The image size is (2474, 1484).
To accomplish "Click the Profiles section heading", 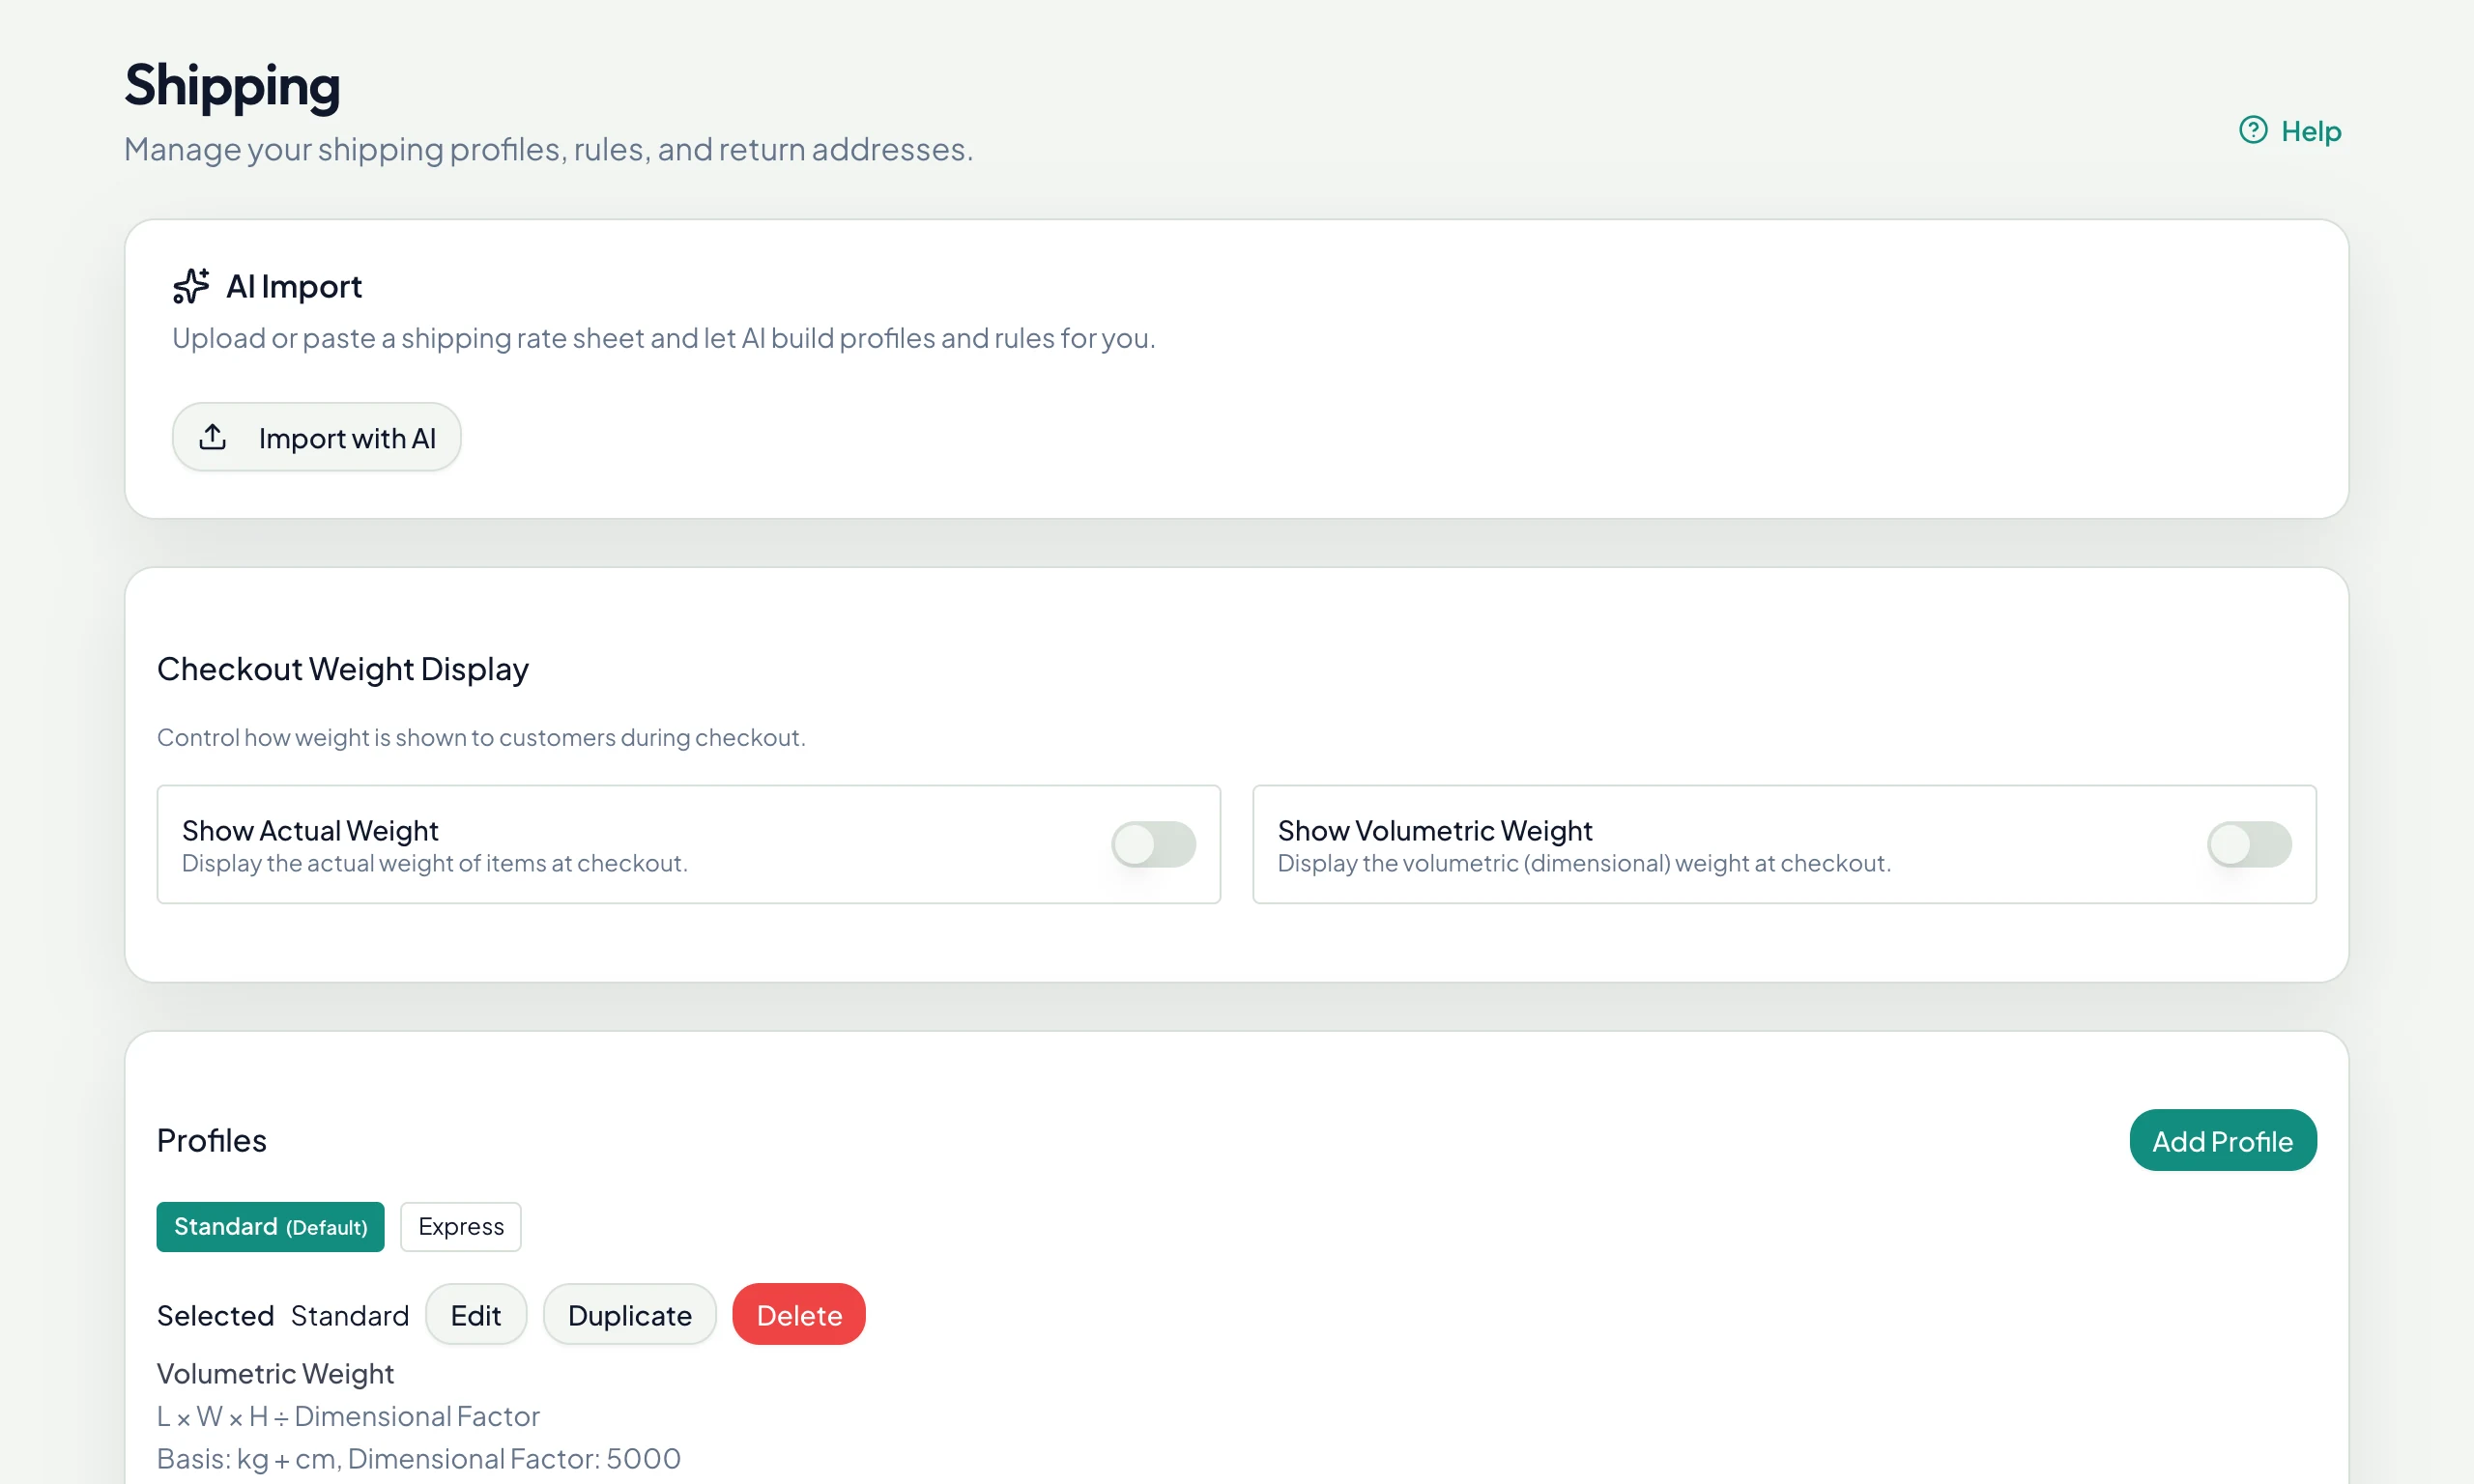I will pos(212,1140).
